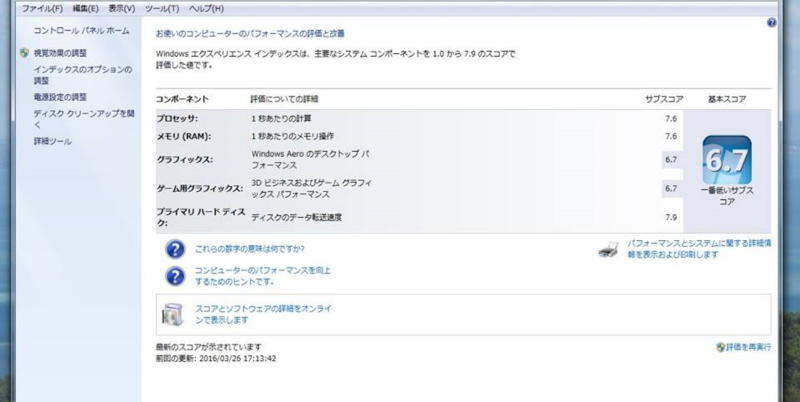Click the 基本スコア column header
800x402 pixels.
click(x=727, y=99)
